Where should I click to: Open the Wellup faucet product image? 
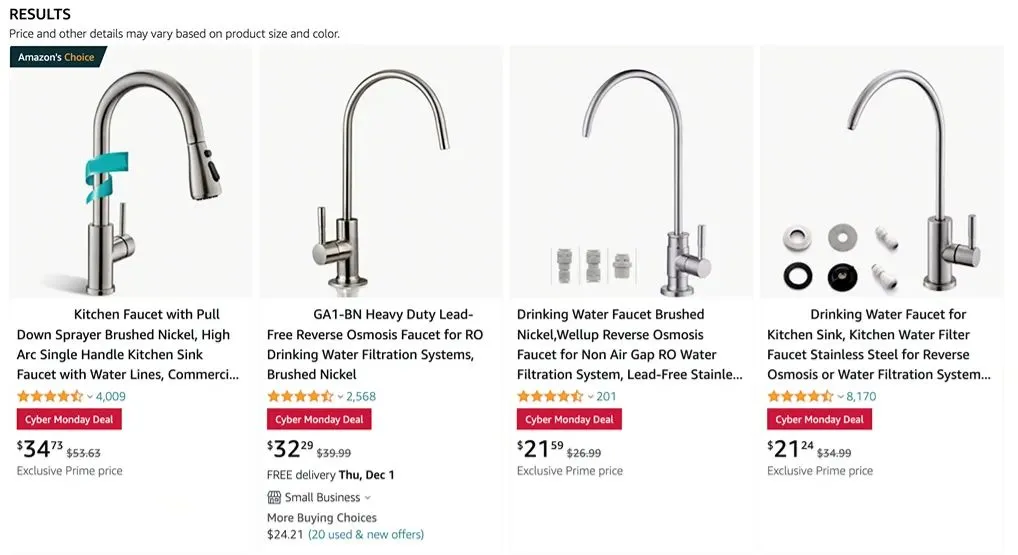(x=632, y=172)
